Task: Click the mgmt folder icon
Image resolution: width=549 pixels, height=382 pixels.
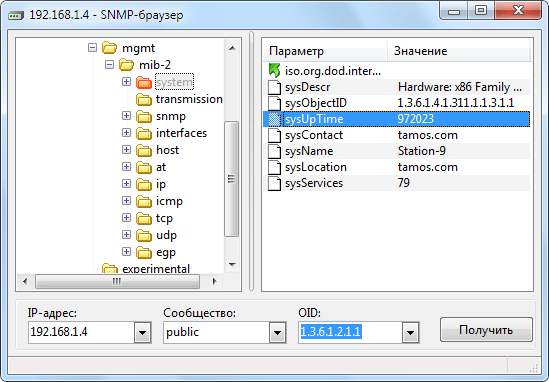Action: [109, 48]
